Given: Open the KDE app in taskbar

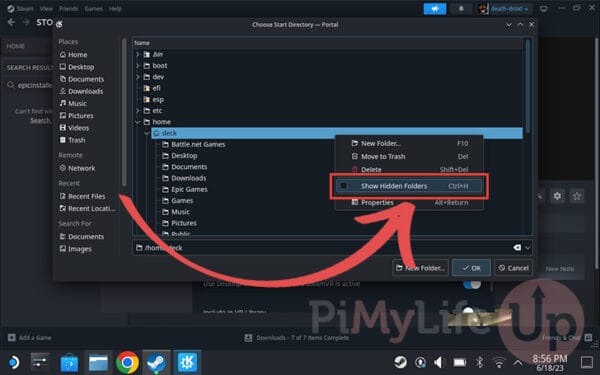Looking at the screenshot, I should pyautogui.click(x=187, y=362).
